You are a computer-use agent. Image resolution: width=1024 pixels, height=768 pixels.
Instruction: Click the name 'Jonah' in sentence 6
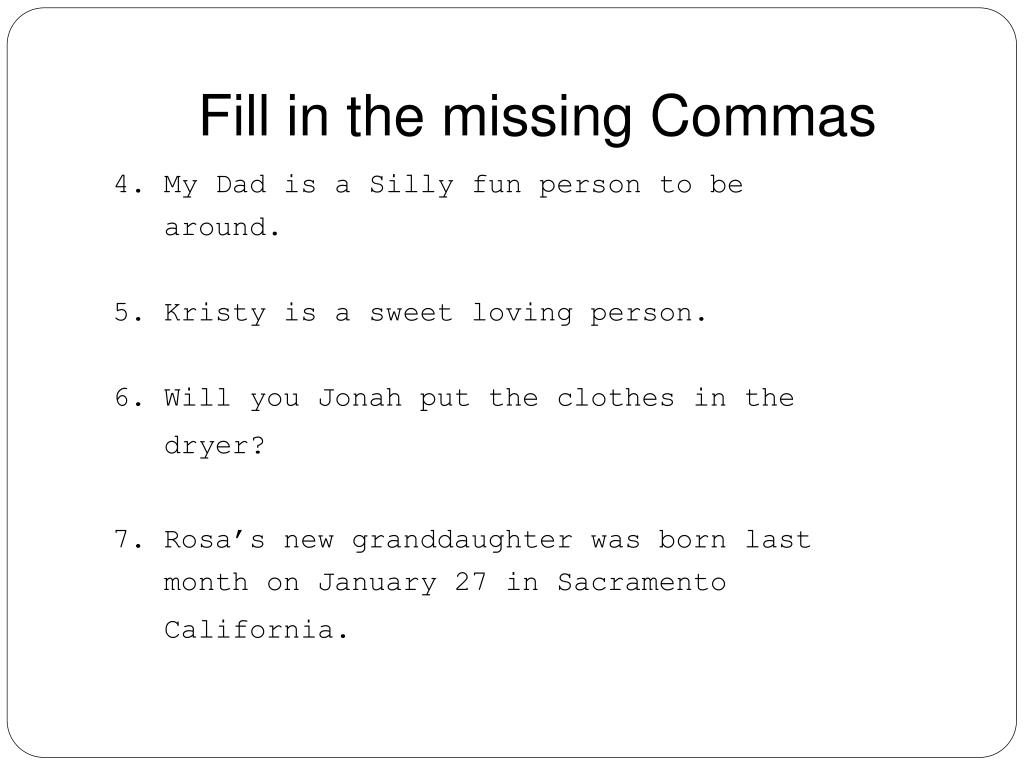(359, 398)
